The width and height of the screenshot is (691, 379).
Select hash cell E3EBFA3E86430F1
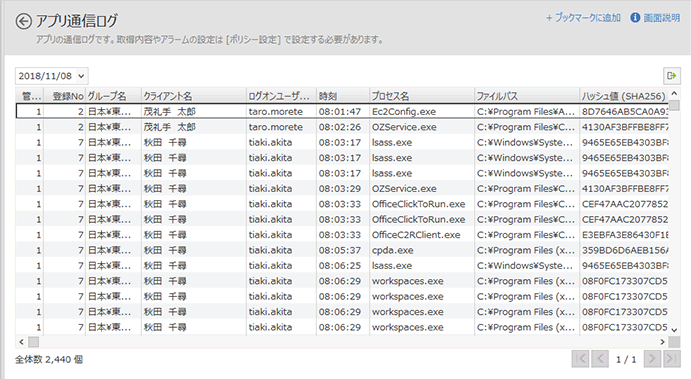(x=624, y=235)
